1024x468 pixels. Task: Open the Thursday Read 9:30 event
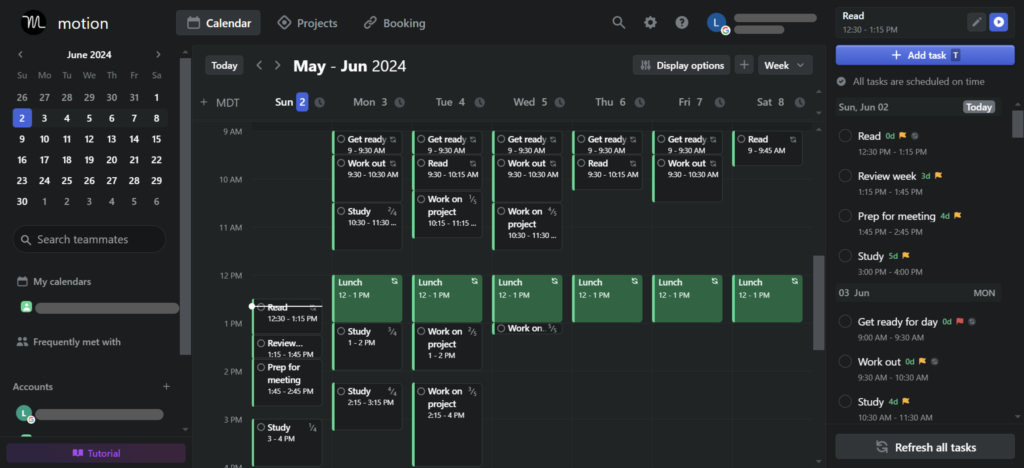pyautogui.click(x=607, y=172)
